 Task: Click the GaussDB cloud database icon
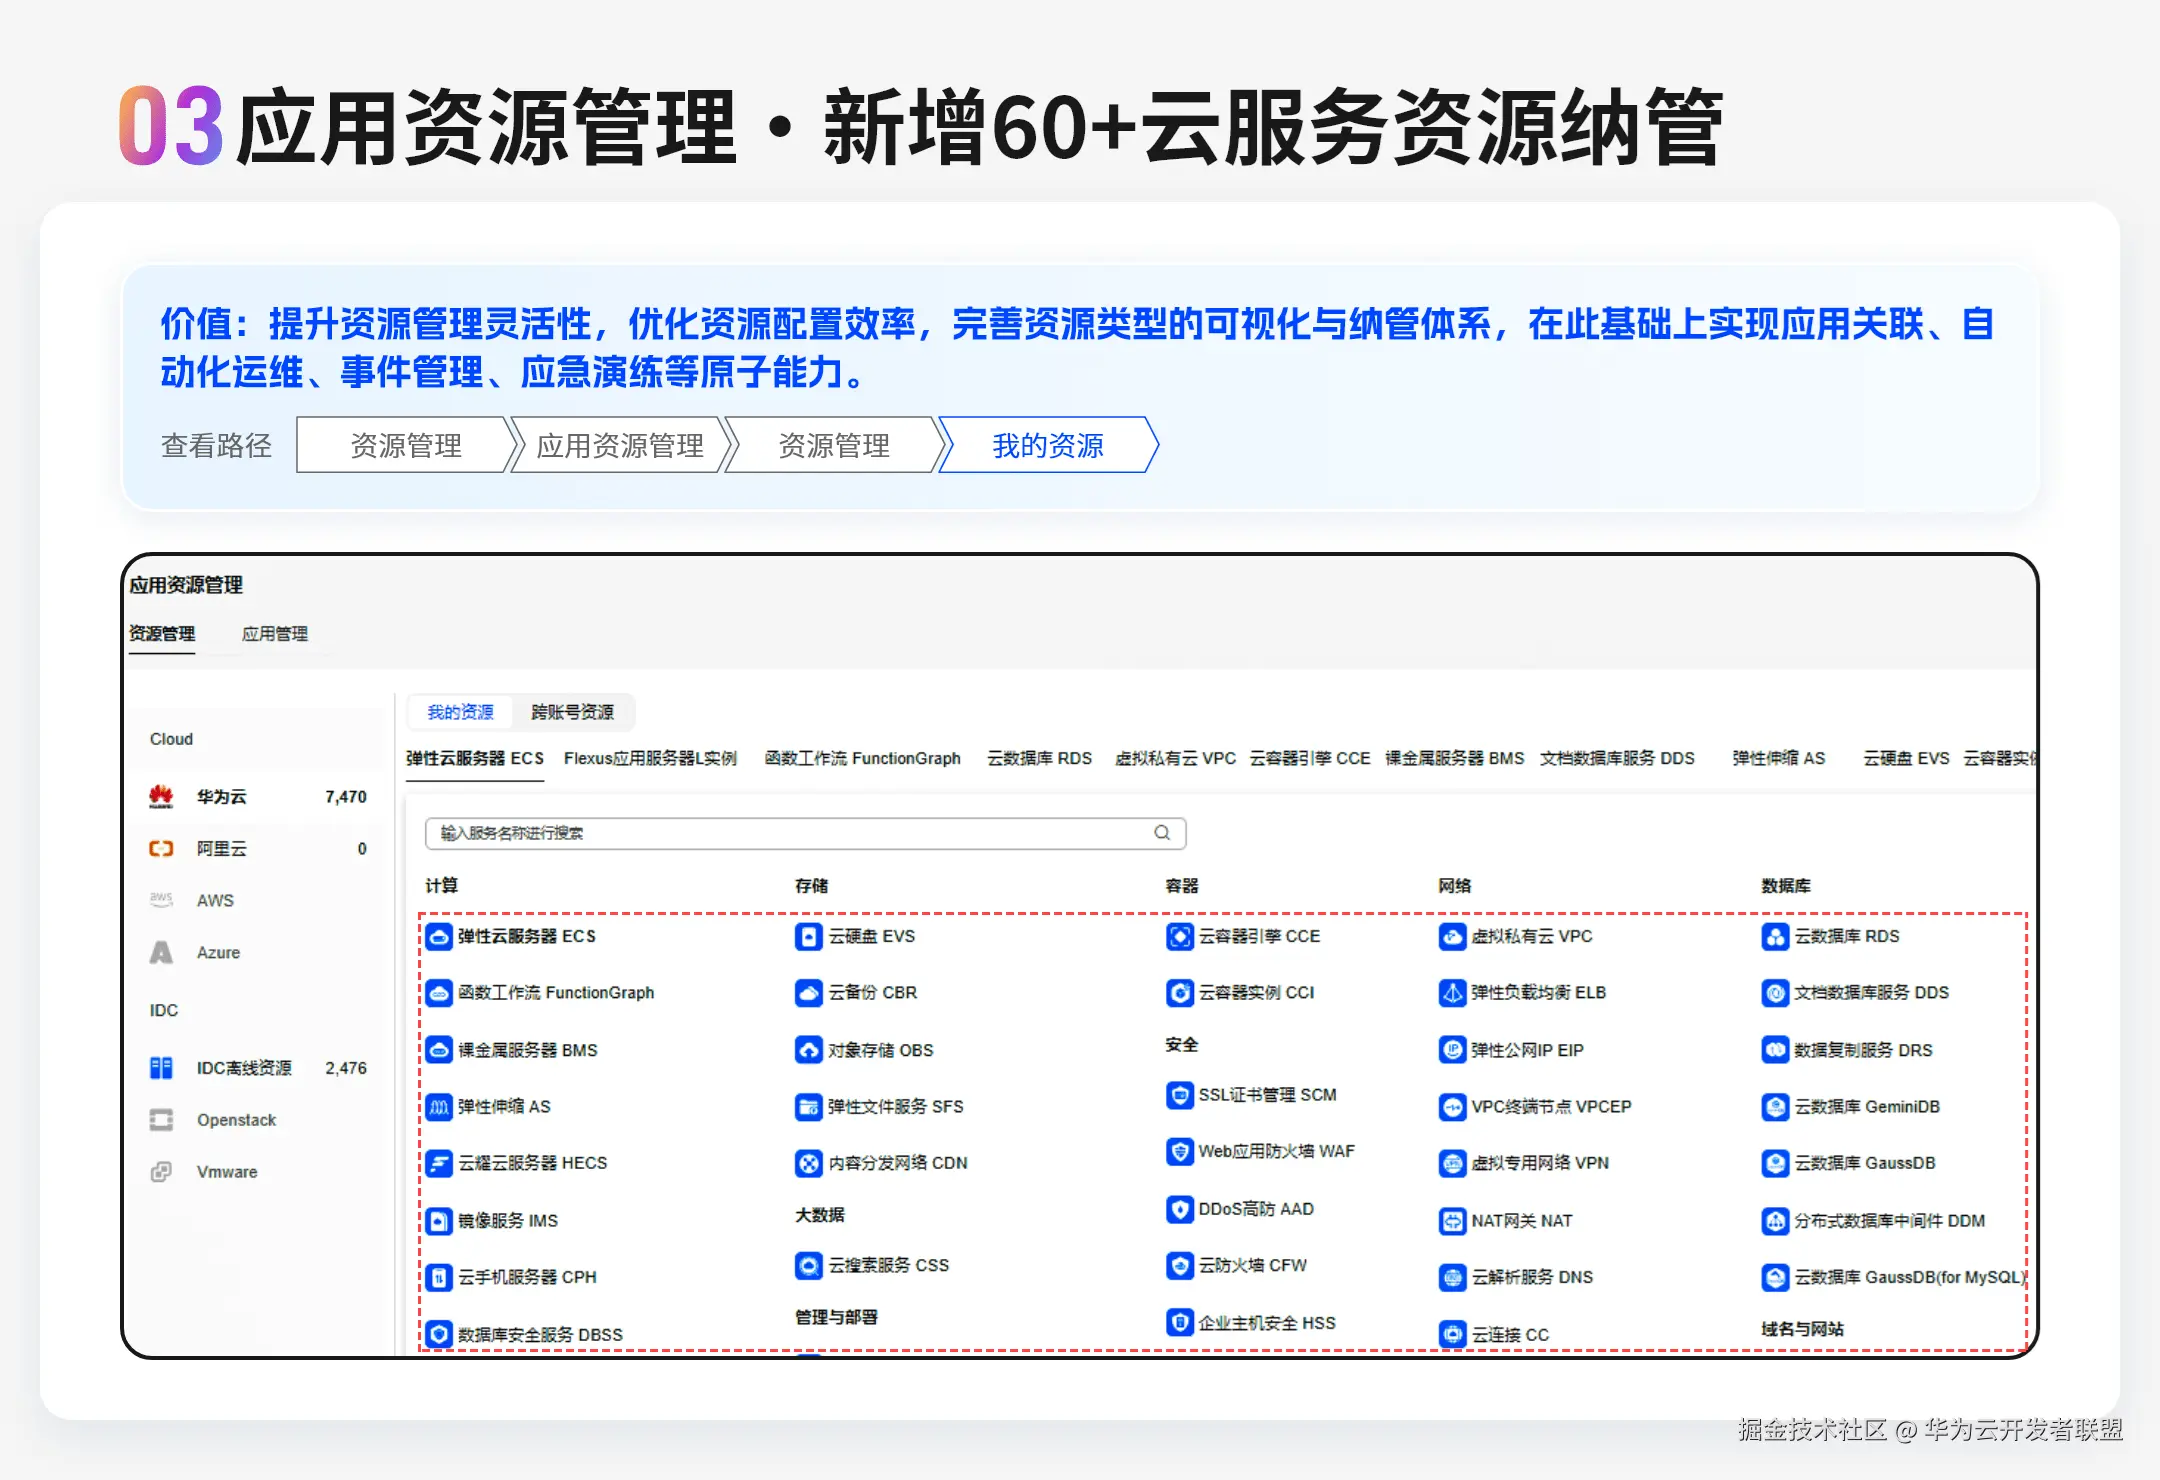1774,1163
